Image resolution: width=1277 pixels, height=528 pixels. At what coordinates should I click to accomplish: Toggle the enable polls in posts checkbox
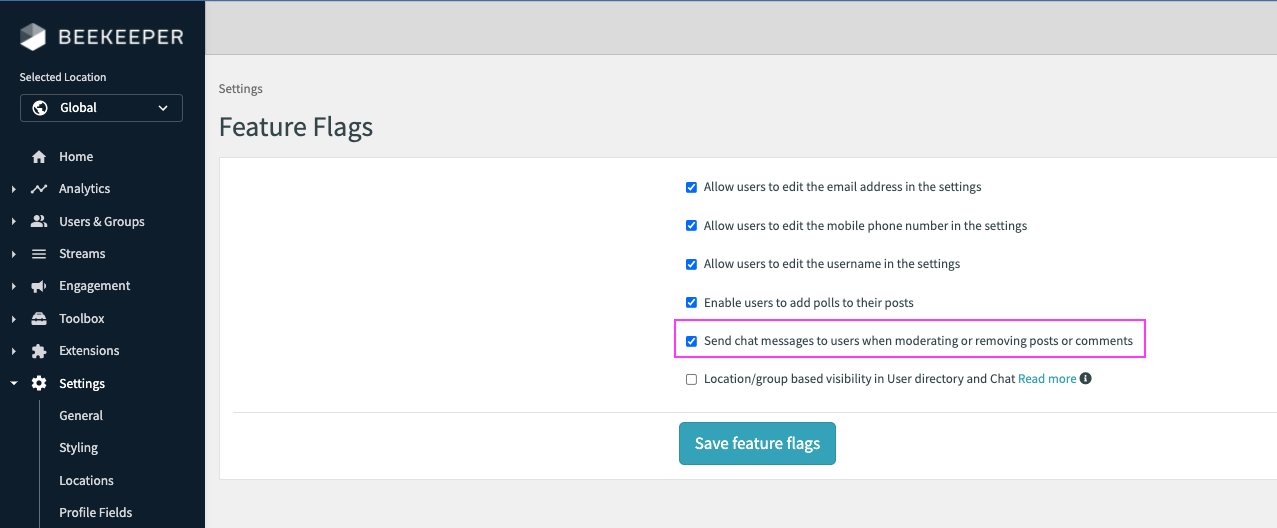(x=691, y=302)
